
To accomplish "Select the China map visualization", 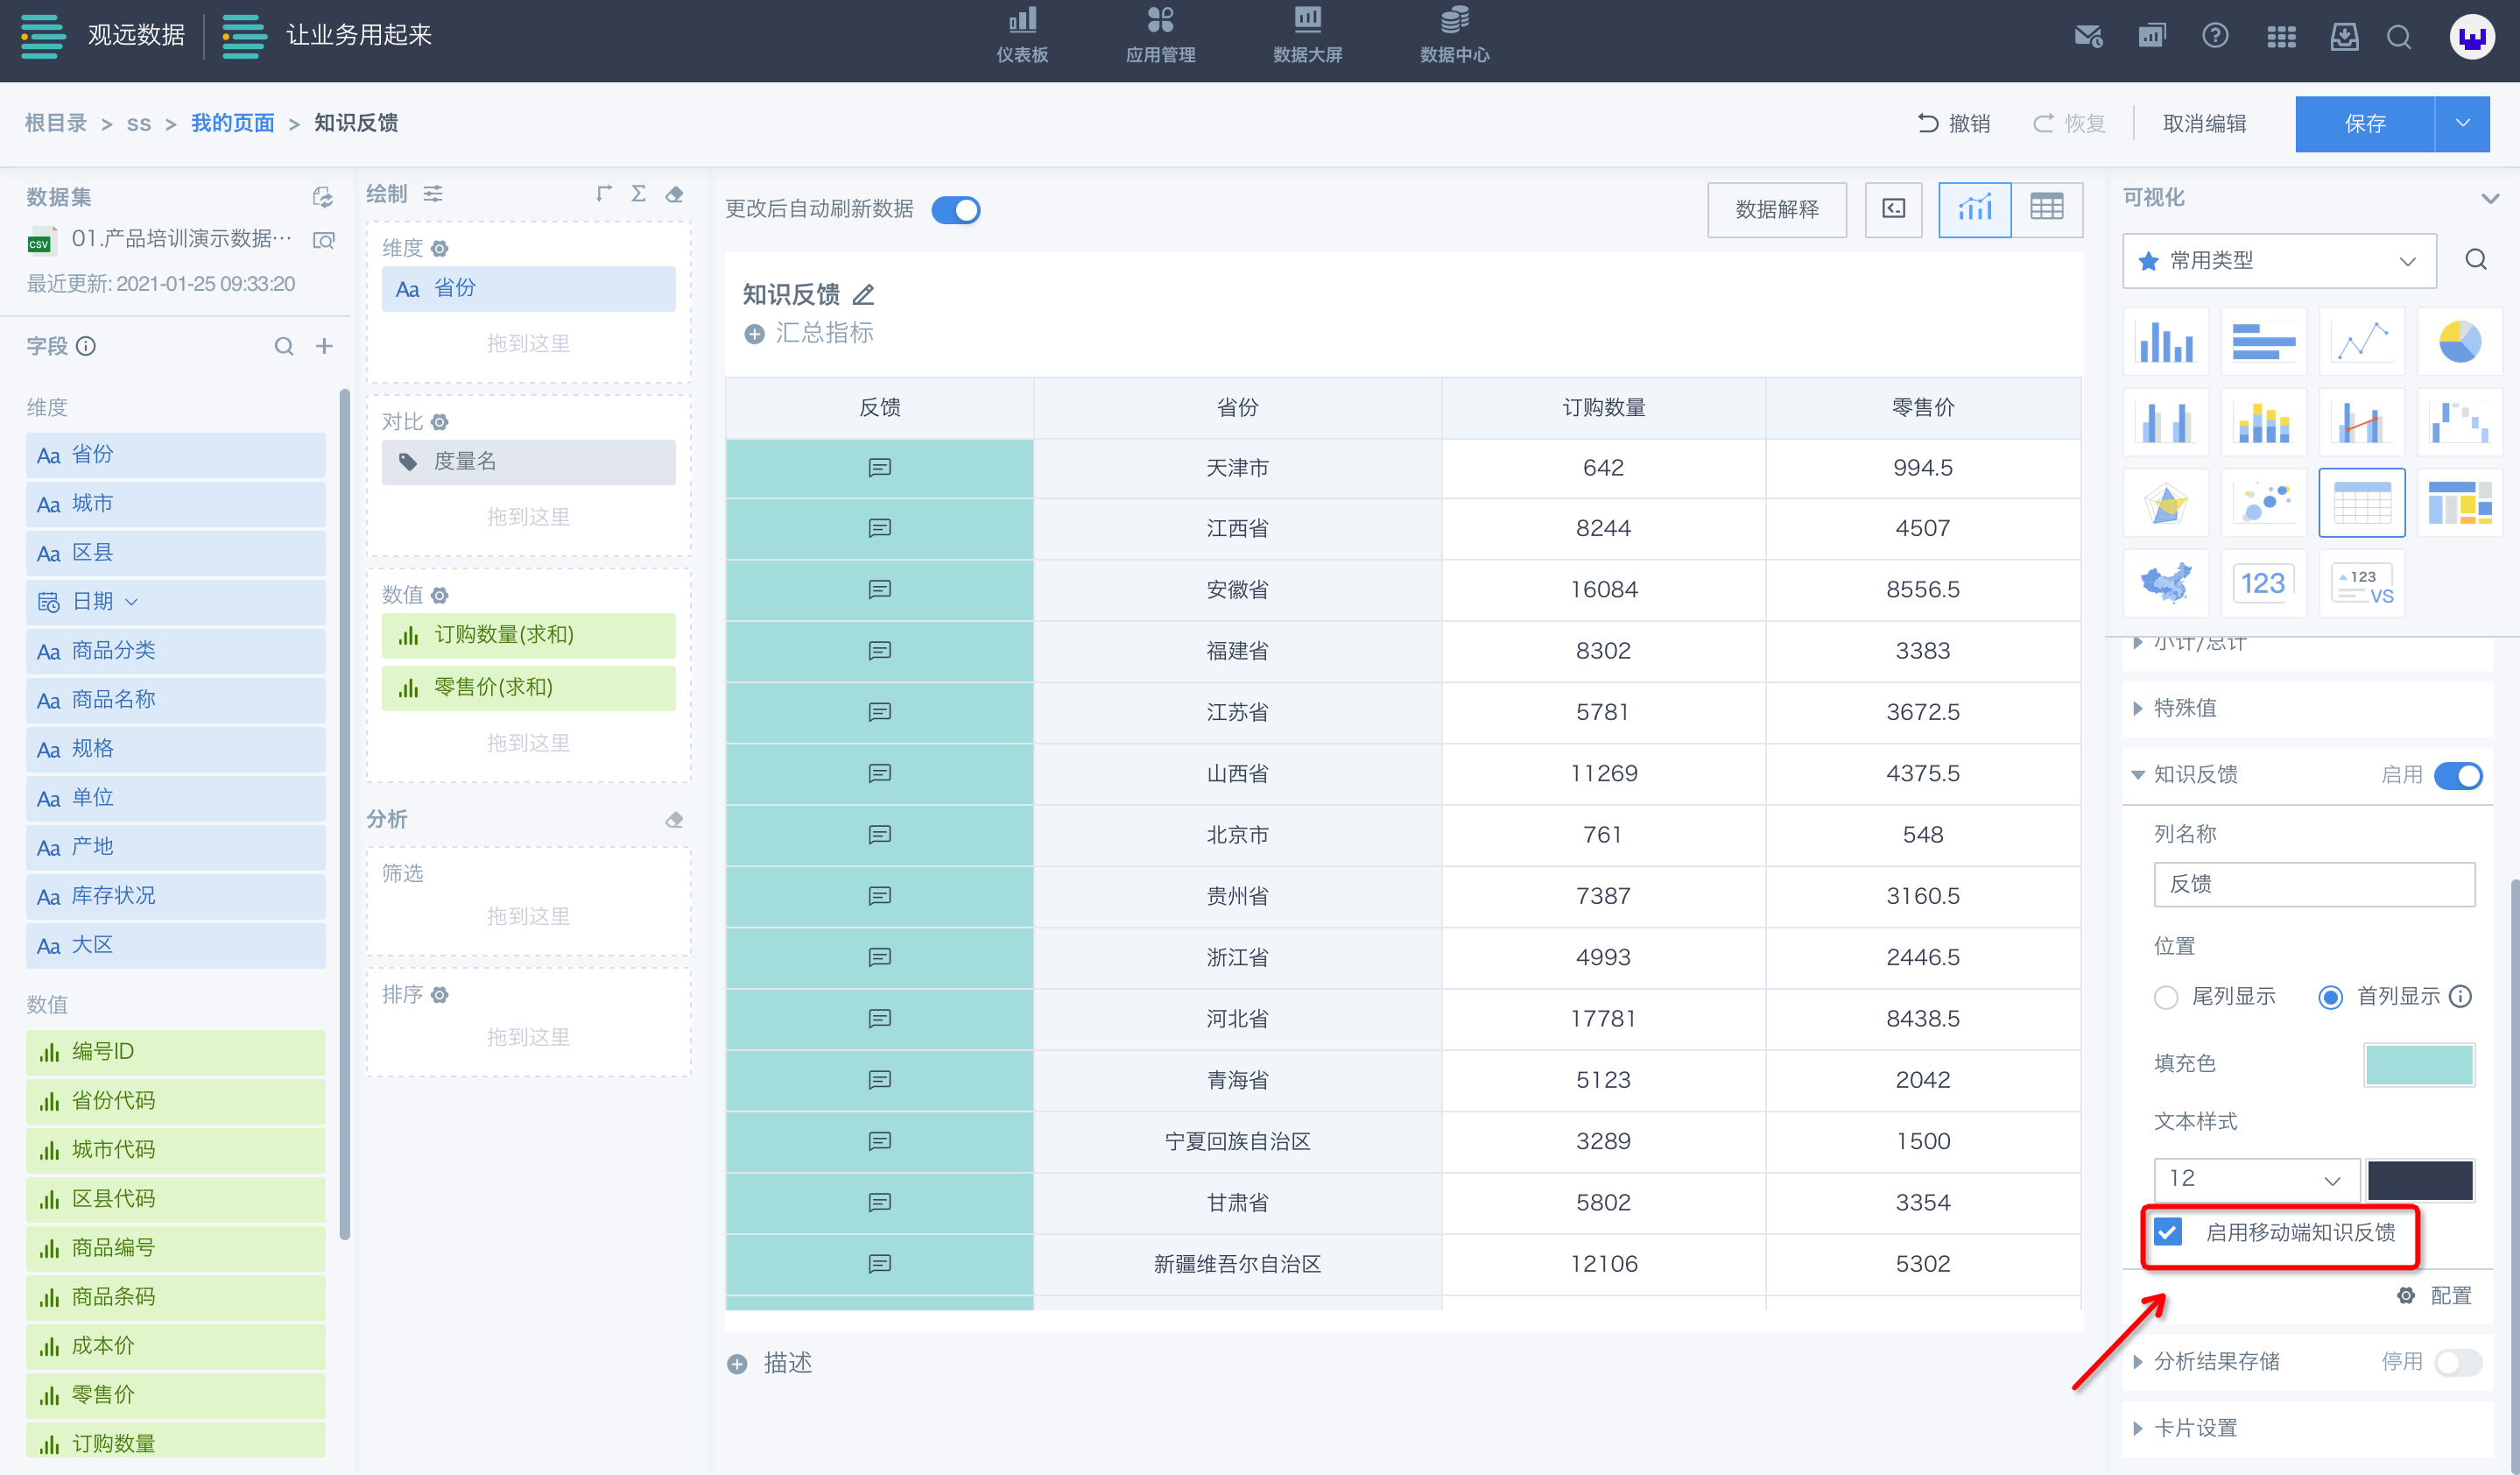I will click(2166, 582).
